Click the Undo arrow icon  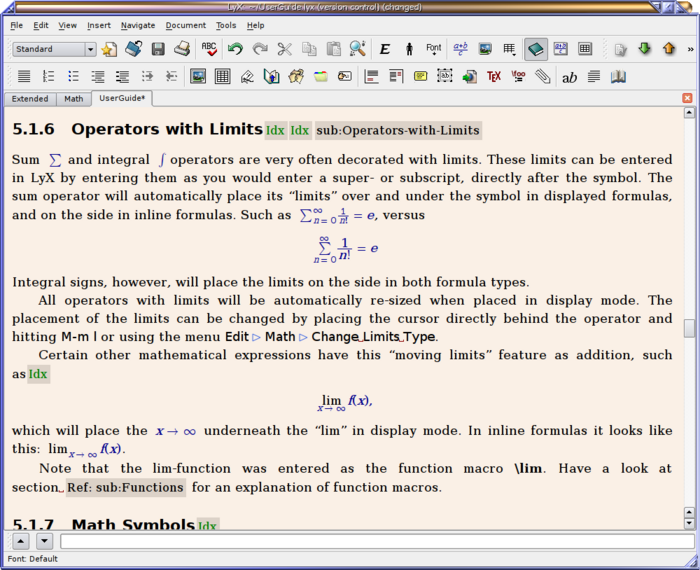pos(235,48)
